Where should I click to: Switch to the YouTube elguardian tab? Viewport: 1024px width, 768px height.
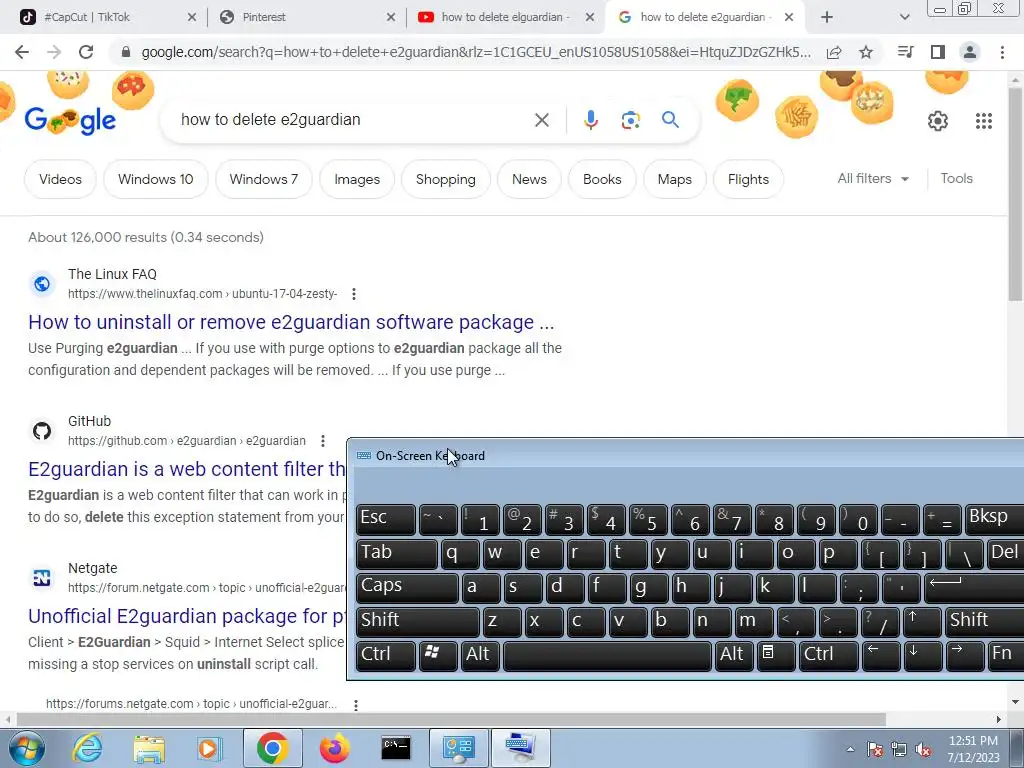coord(505,17)
